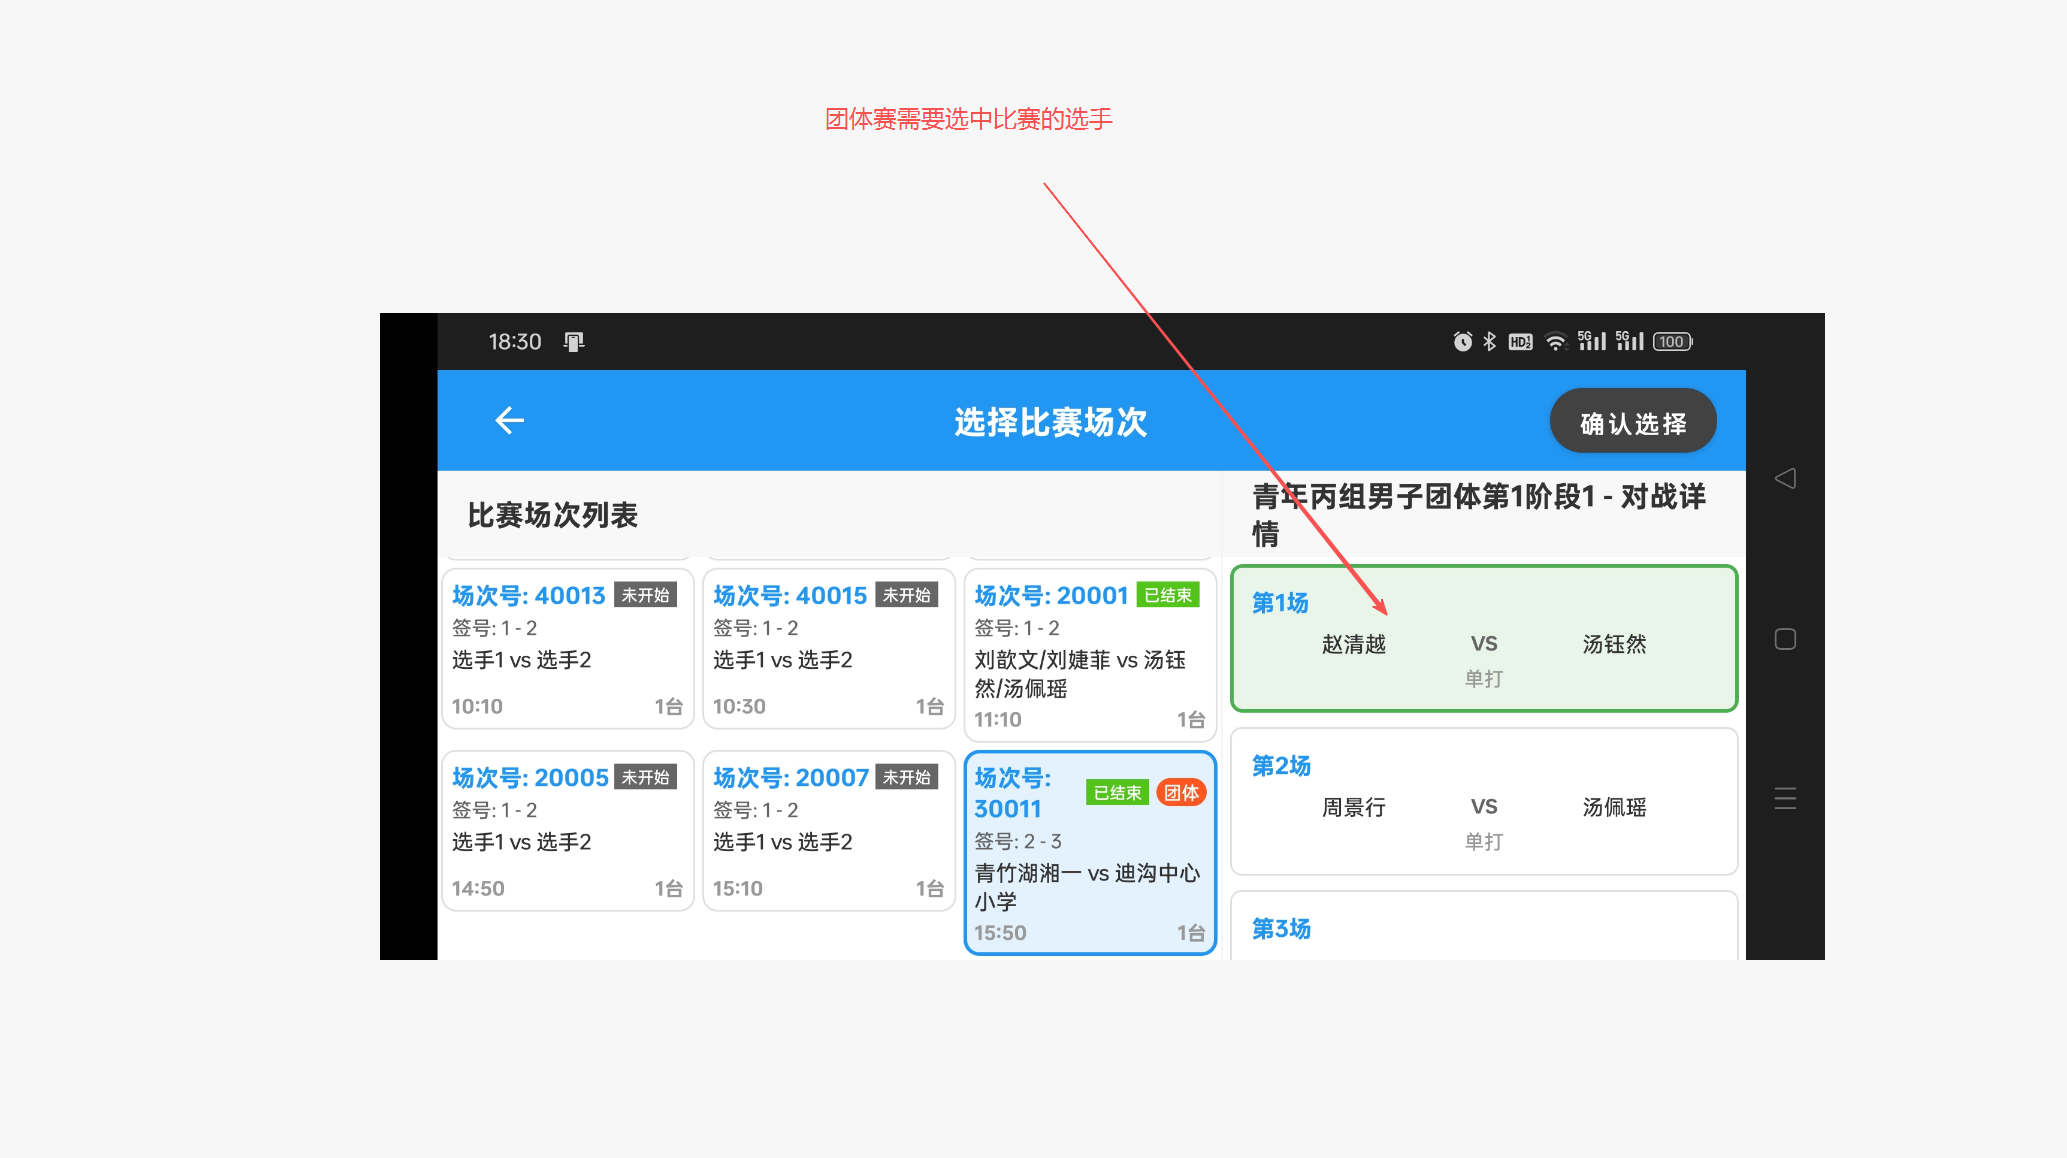Tap the 5G signal indicator
This screenshot has height=1158, width=2067.
(x=1592, y=341)
